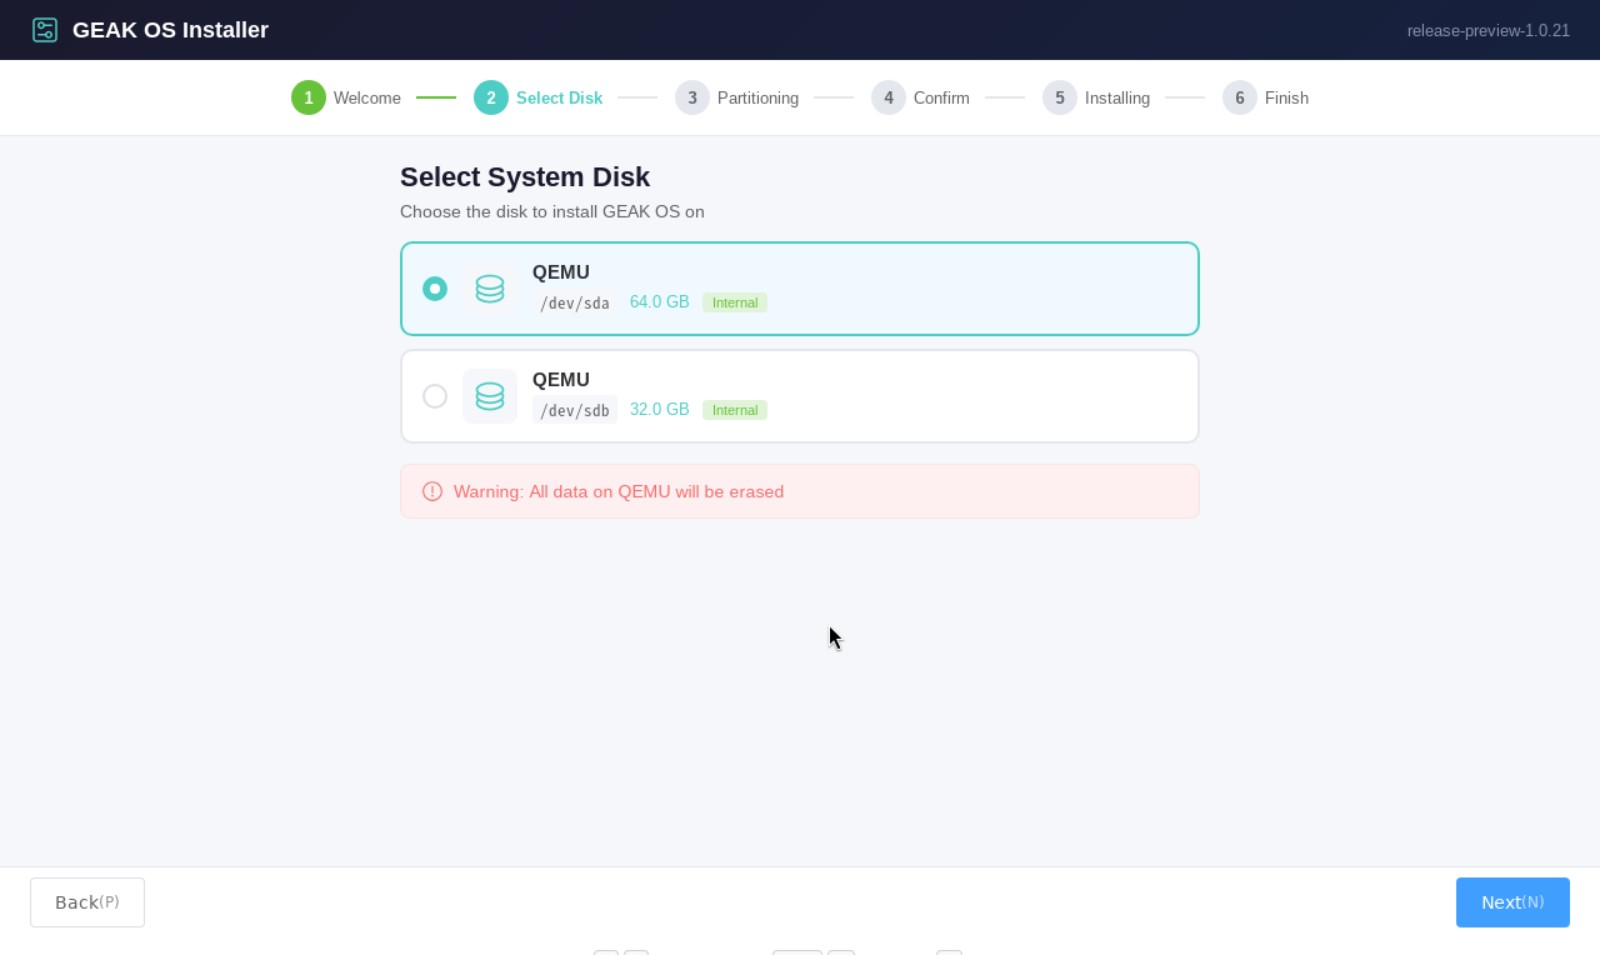Click the Internal badge on the /dev/sda disk

[735, 303]
